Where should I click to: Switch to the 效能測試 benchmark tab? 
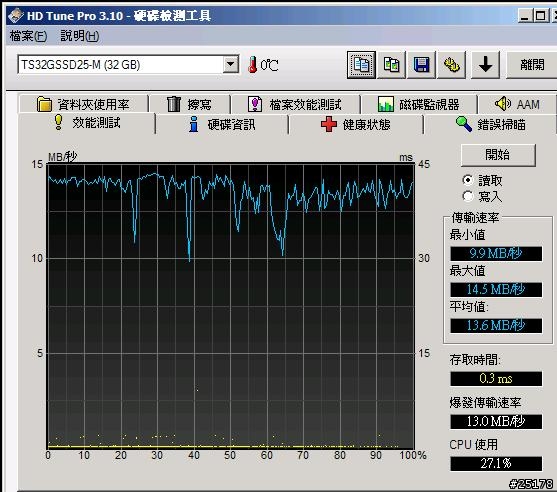(87, 123)
